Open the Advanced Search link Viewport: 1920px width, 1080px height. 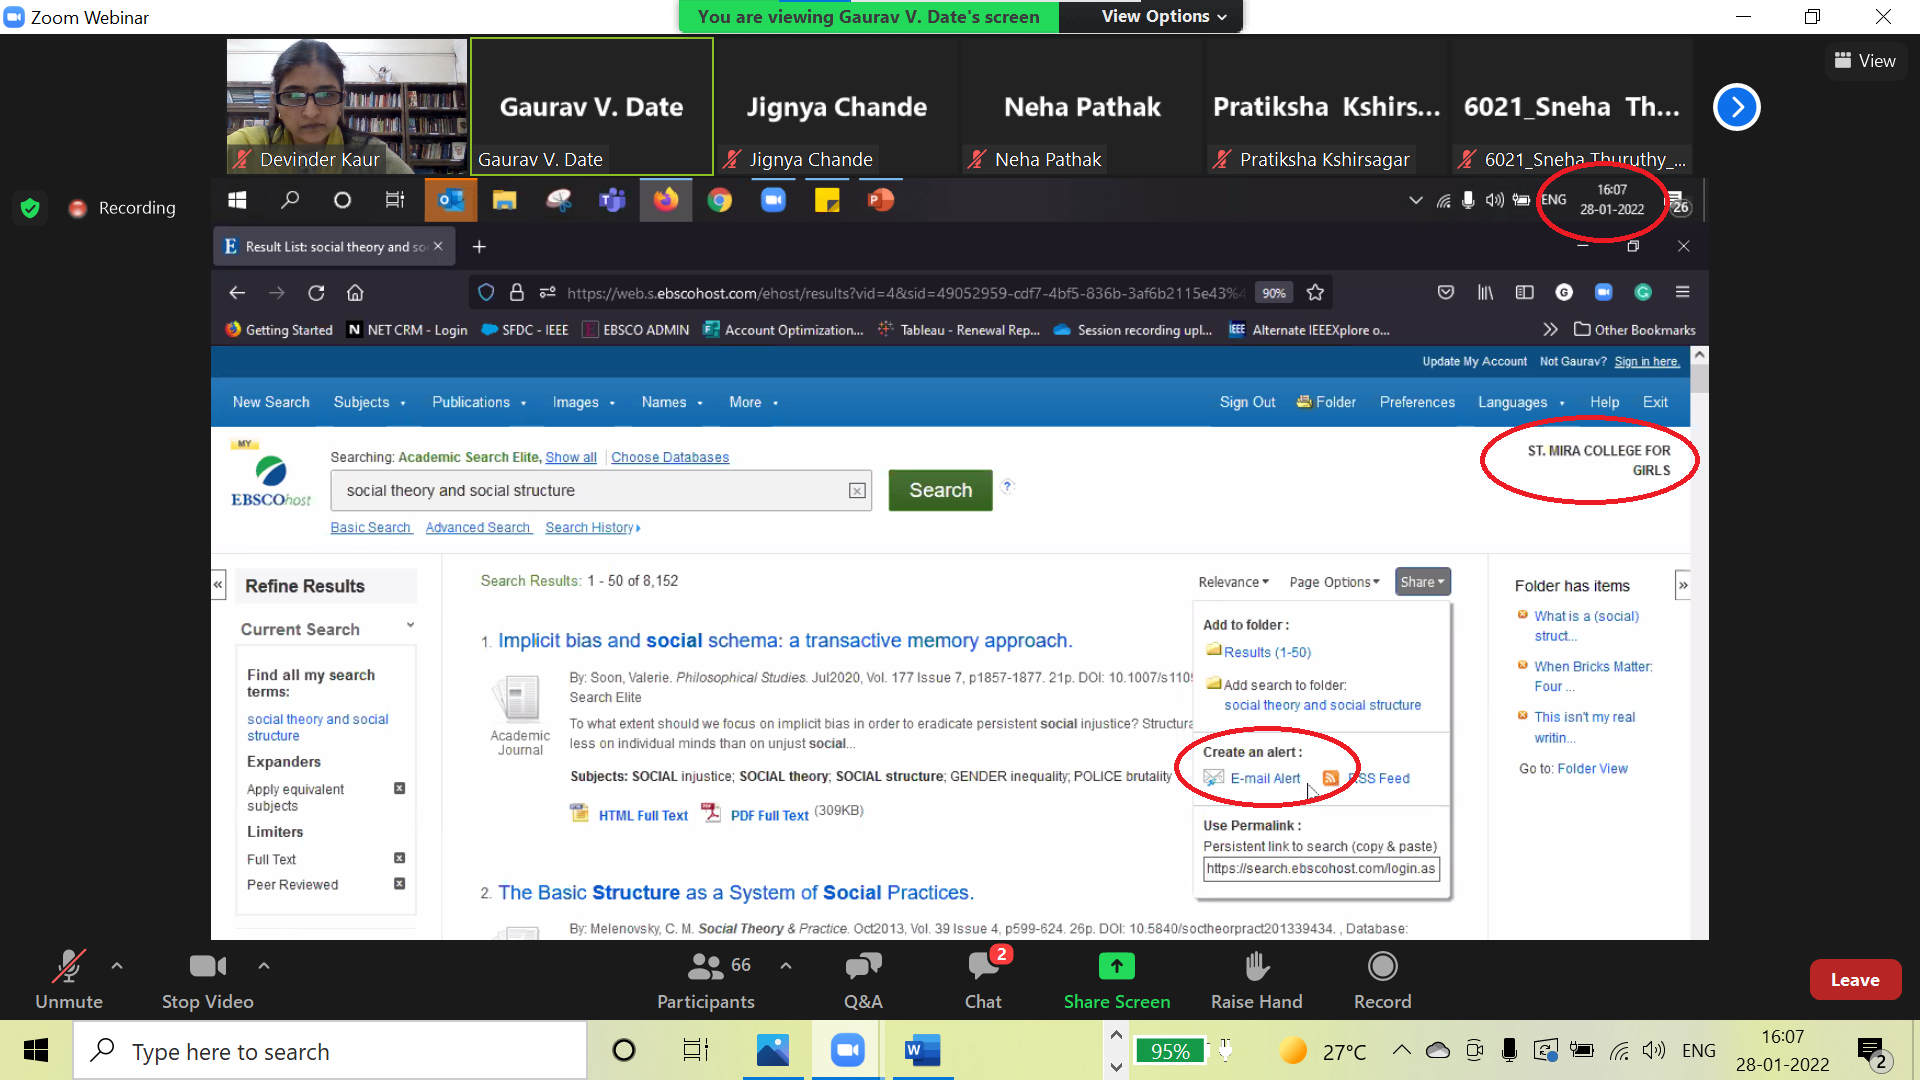point(478,527)
